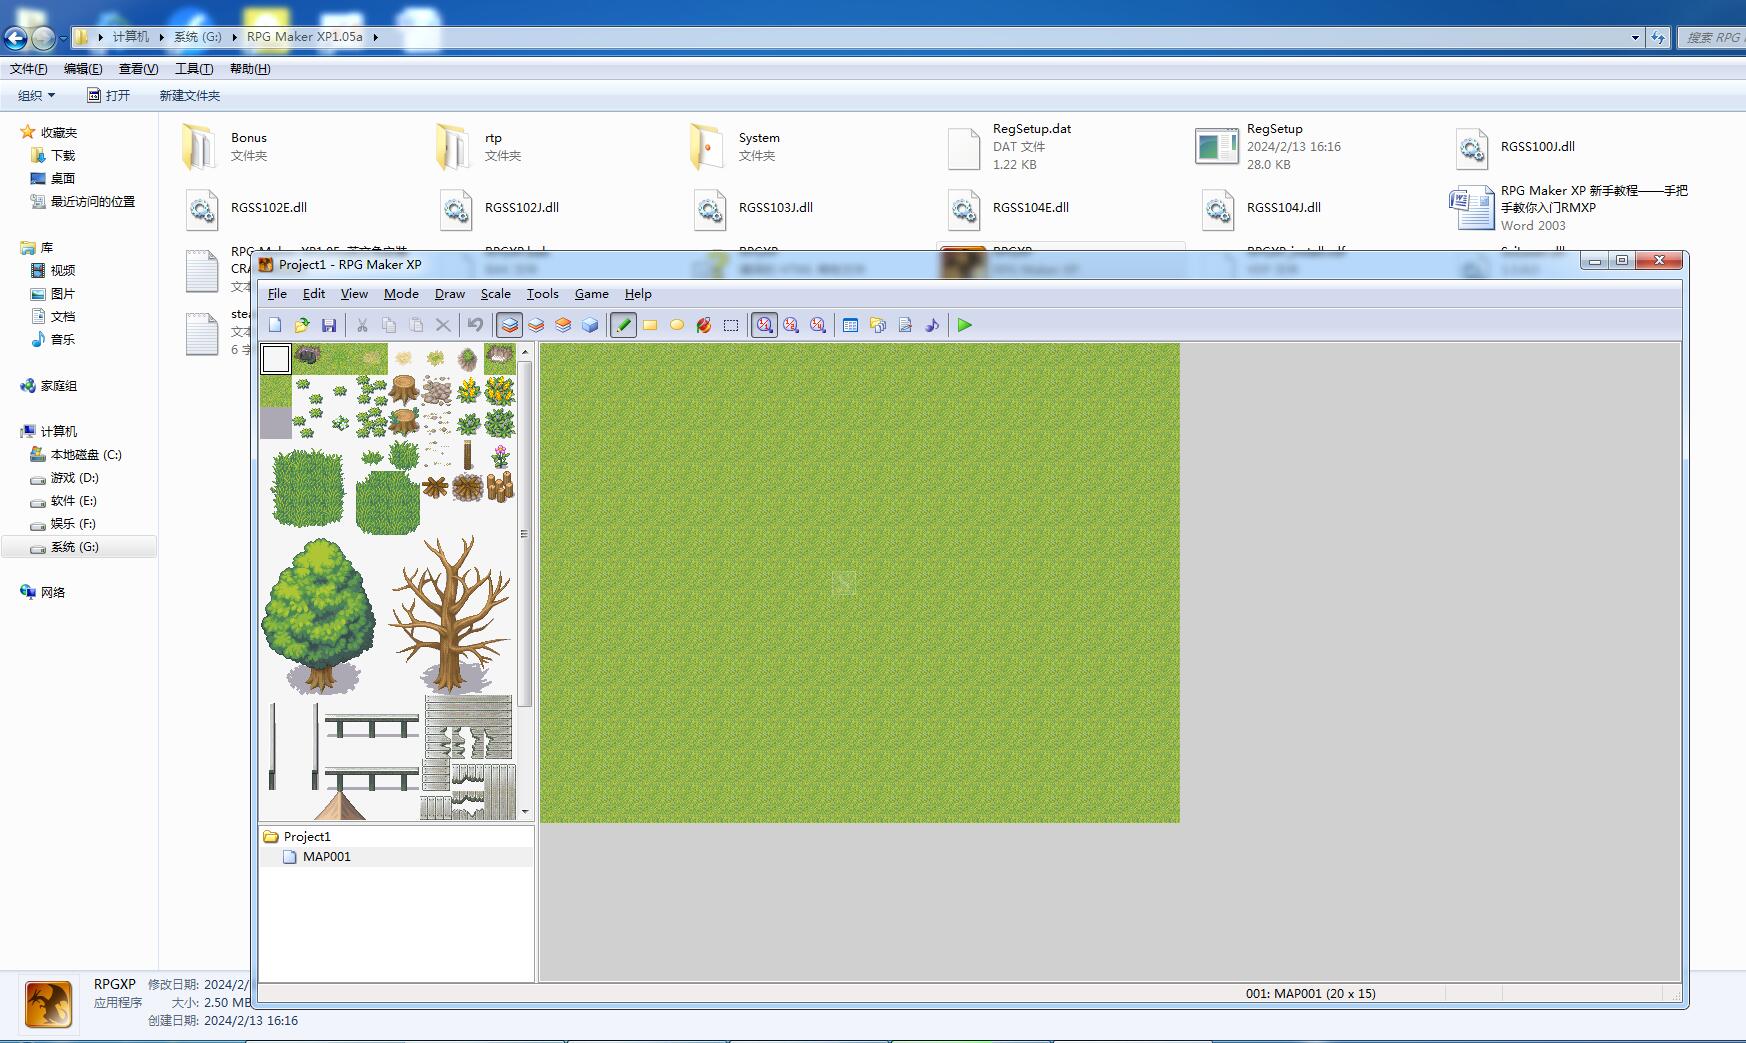The height and width of the screenshot is (1043, 1746).
Task: Select Layer 1 editing mode
Action: click(510, 325)
